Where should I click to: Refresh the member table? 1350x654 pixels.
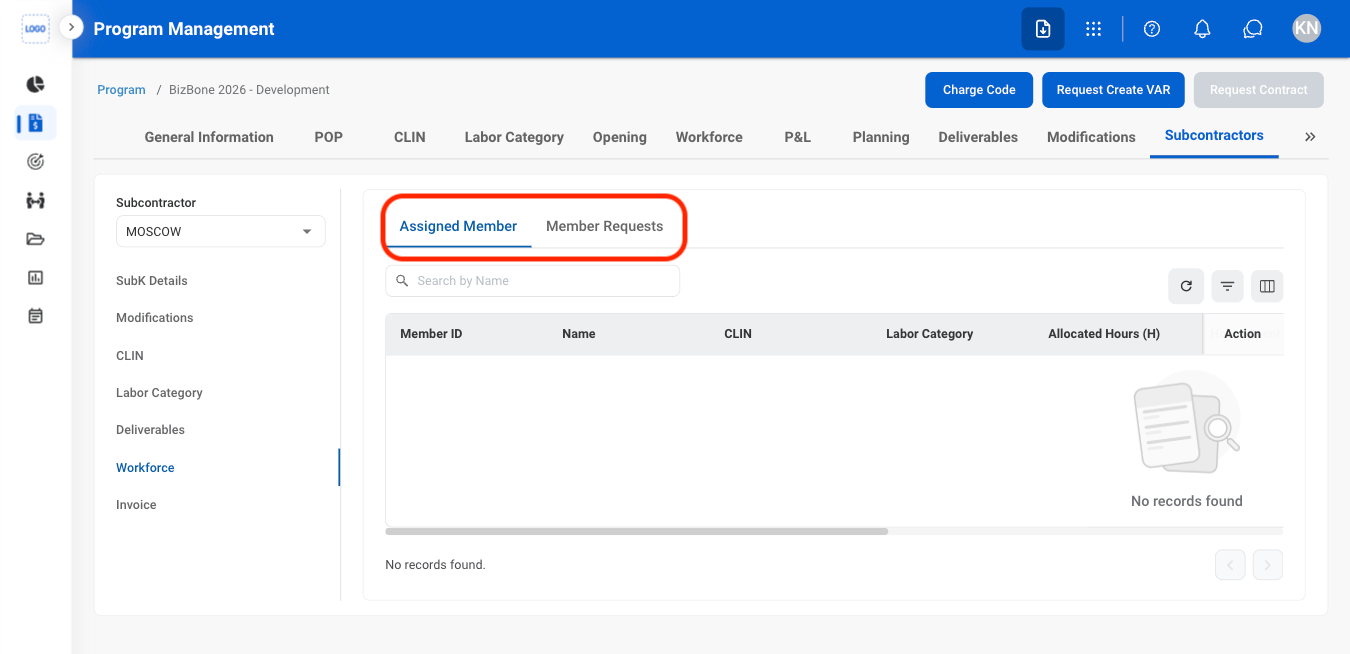pyautogui.click(x=1186, y=286)
